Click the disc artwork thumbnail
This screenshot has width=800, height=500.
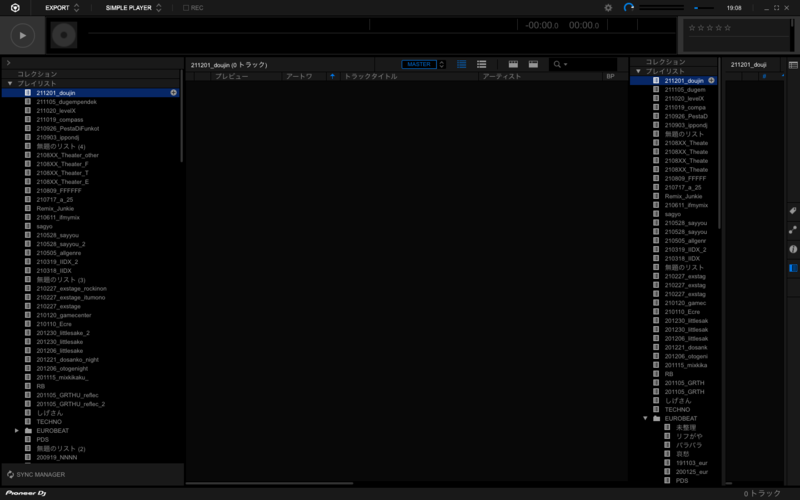[x=64, y=35]
